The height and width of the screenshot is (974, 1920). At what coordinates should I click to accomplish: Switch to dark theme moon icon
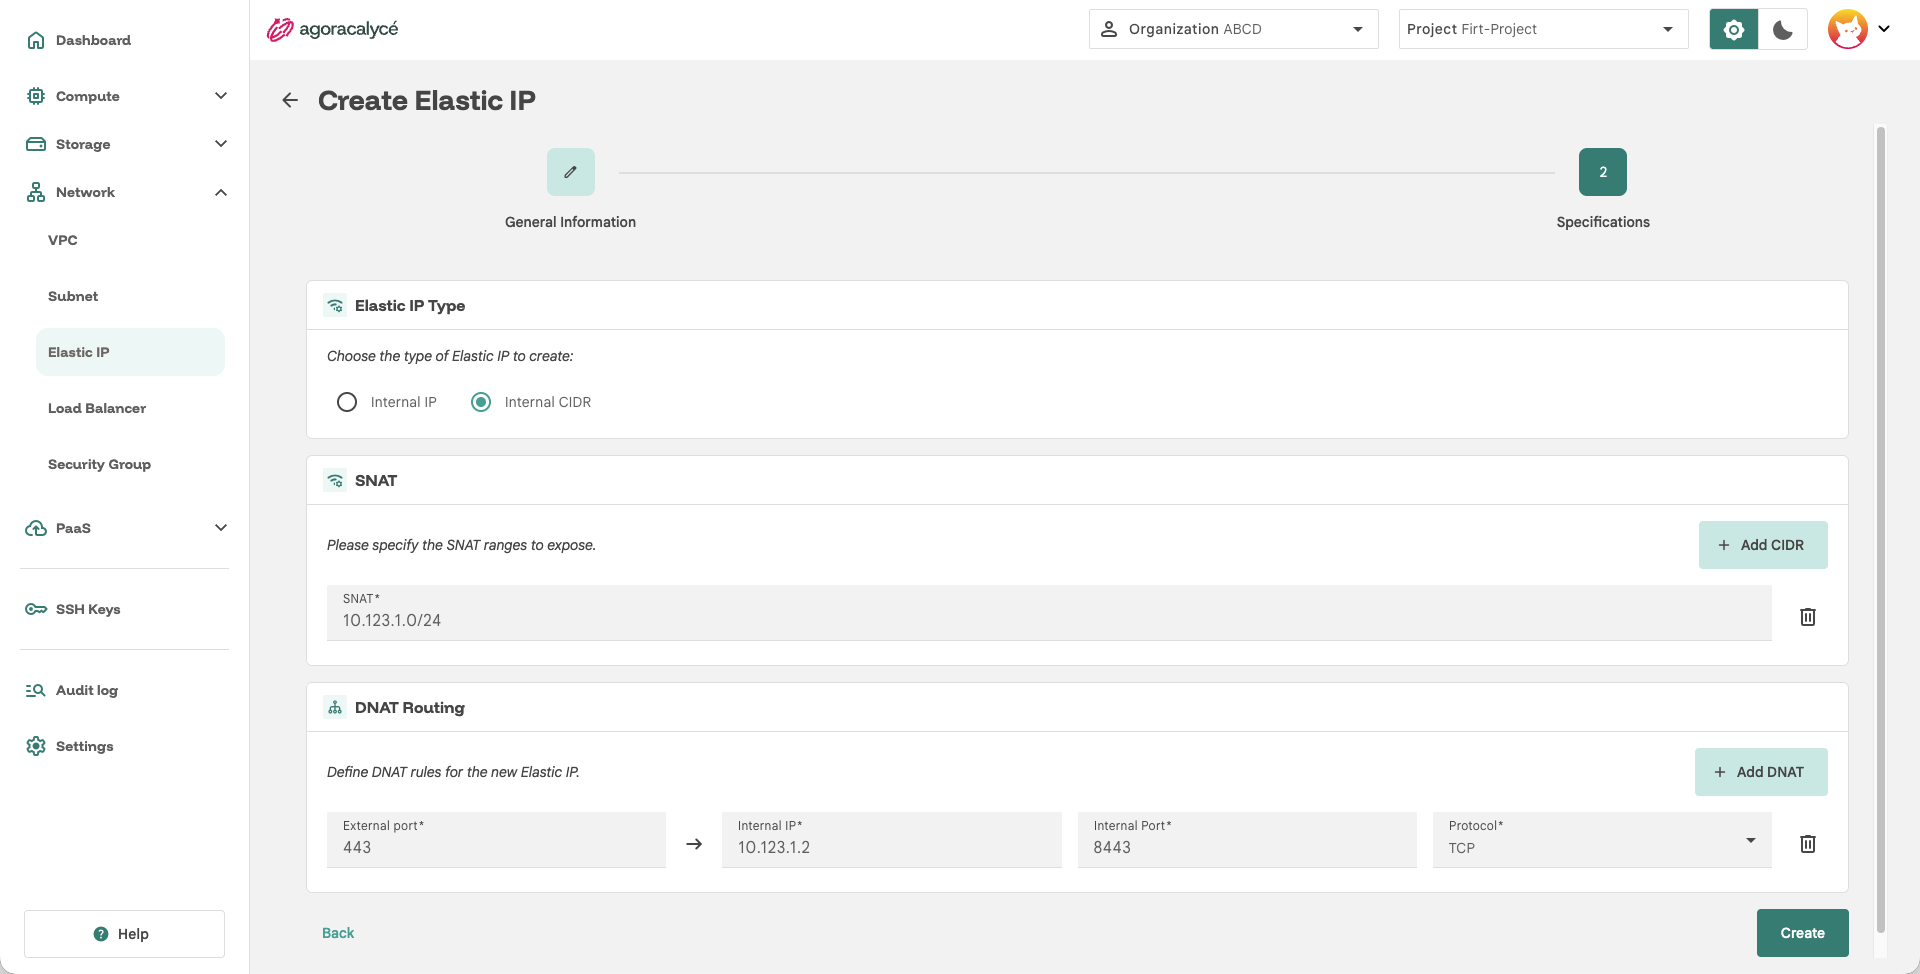[x=1783, y=29]
